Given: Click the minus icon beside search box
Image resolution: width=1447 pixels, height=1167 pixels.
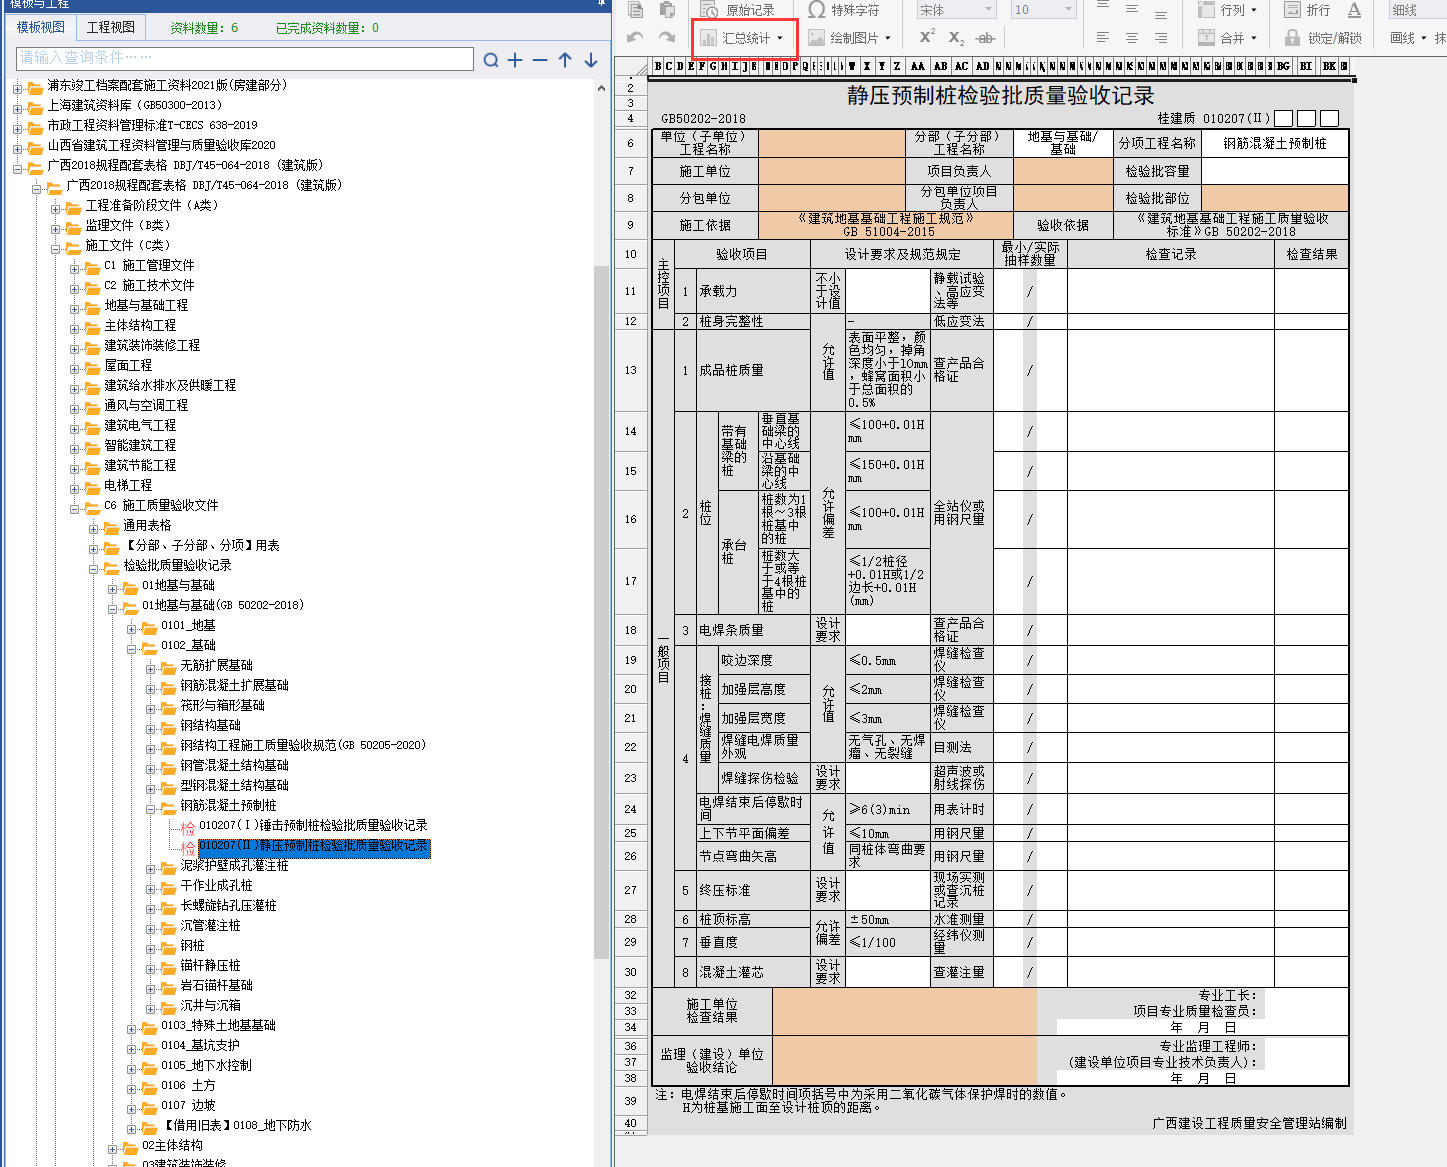Looking at the screenshot, I should (x=540, y=60).
